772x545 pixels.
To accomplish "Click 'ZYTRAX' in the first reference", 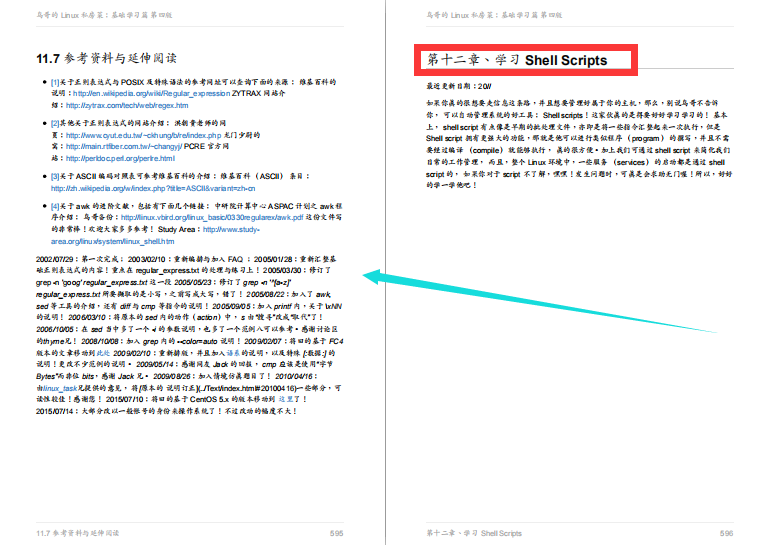I will pos(246,93).
